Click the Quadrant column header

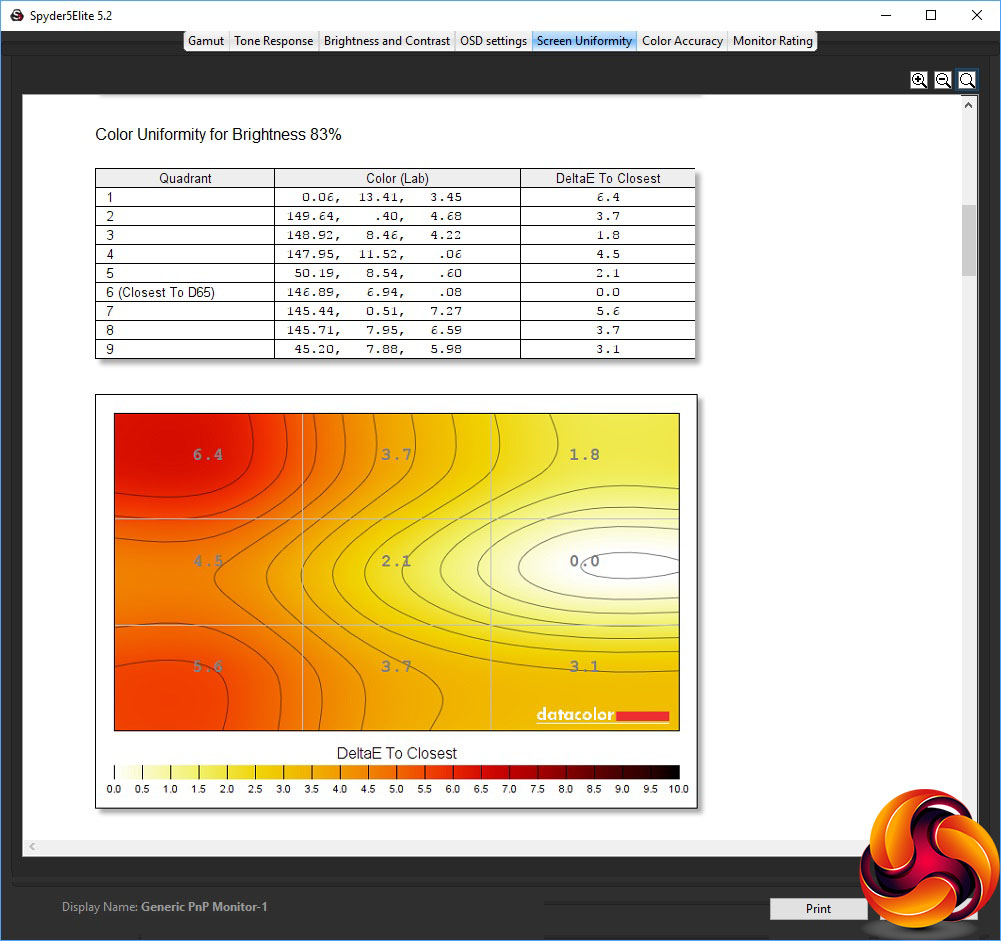click(185, 178)
